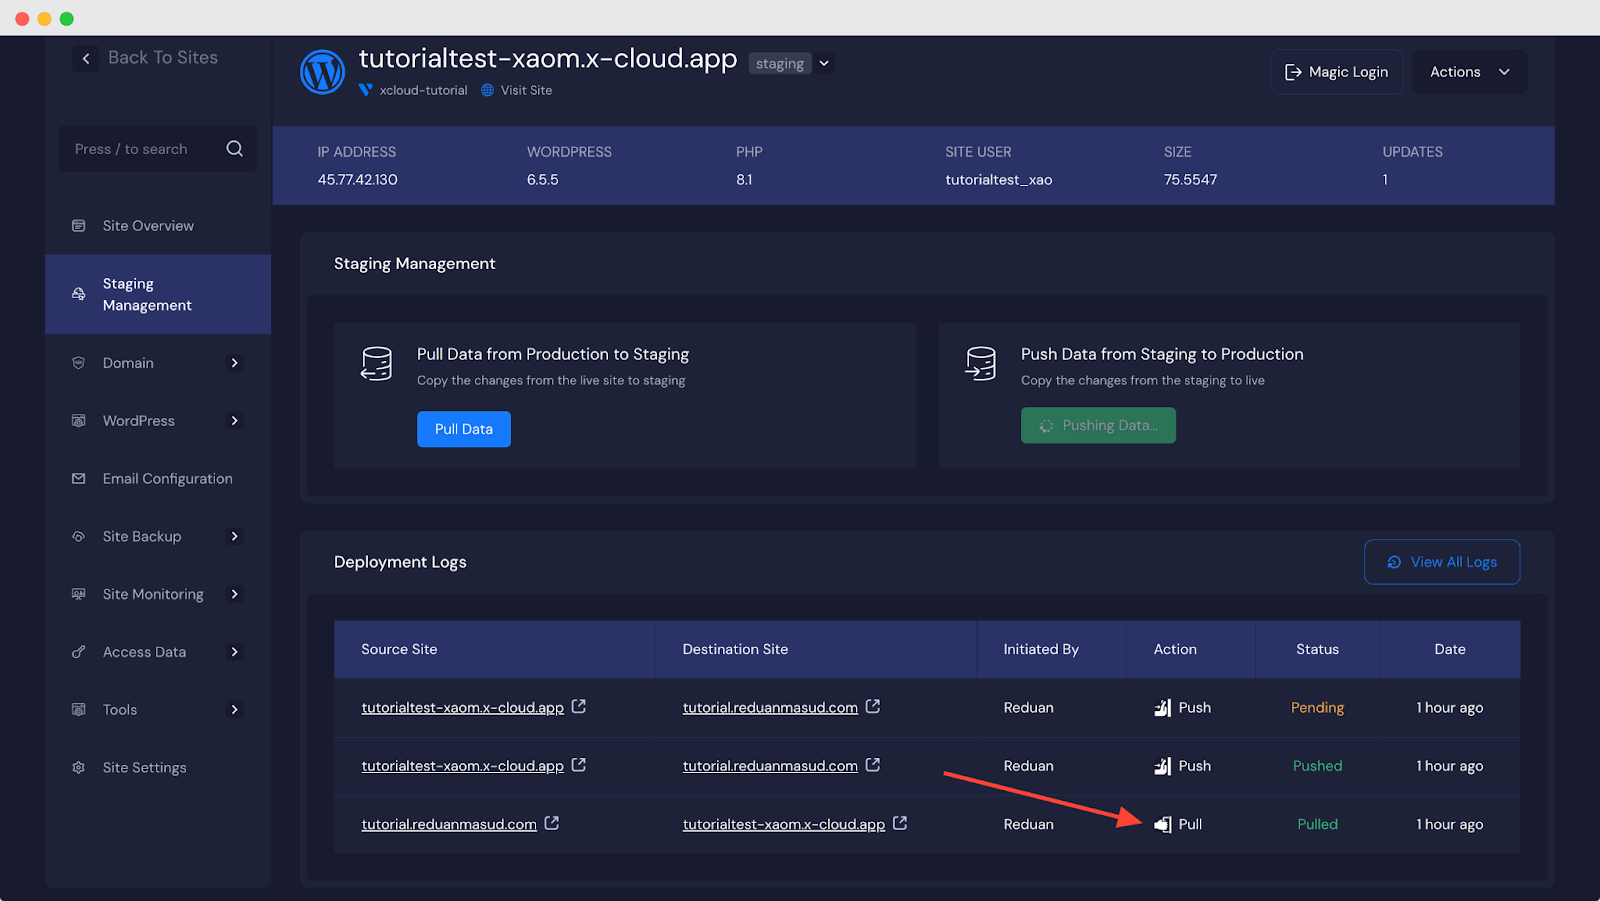Go to Site Overview
This screenshot has width=1600, height=901.
coord(148,226)
